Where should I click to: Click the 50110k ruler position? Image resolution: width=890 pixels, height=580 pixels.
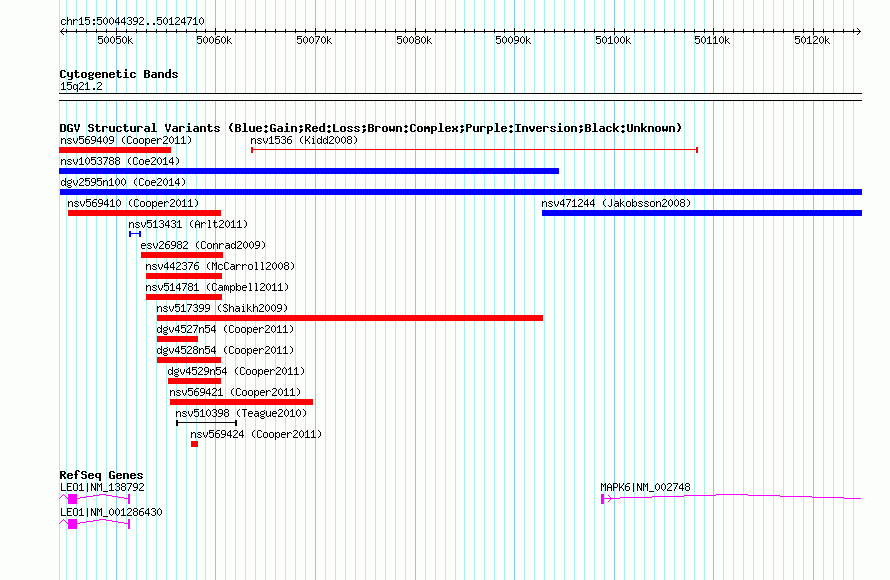coord(712,40)
